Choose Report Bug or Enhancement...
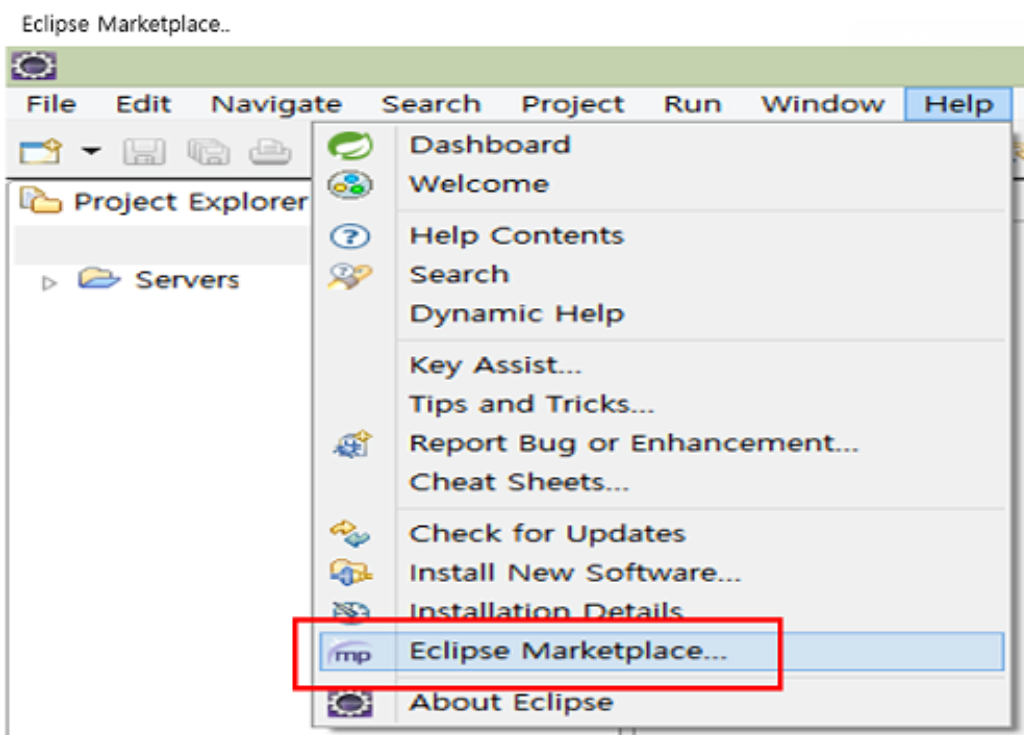Screen dimensions: 1024x735 [662, 444]
